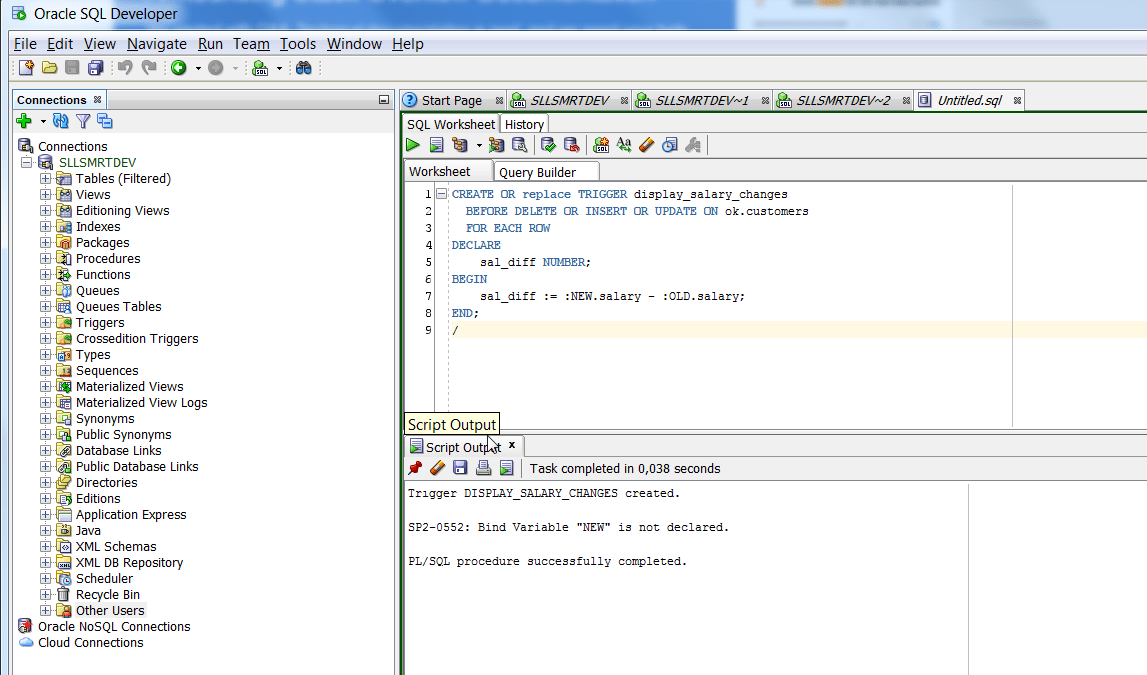This screenshot has height=675, width=1147.
Task: Click the Undo arrow in main toolbar
Action: (x=125, y=68)
